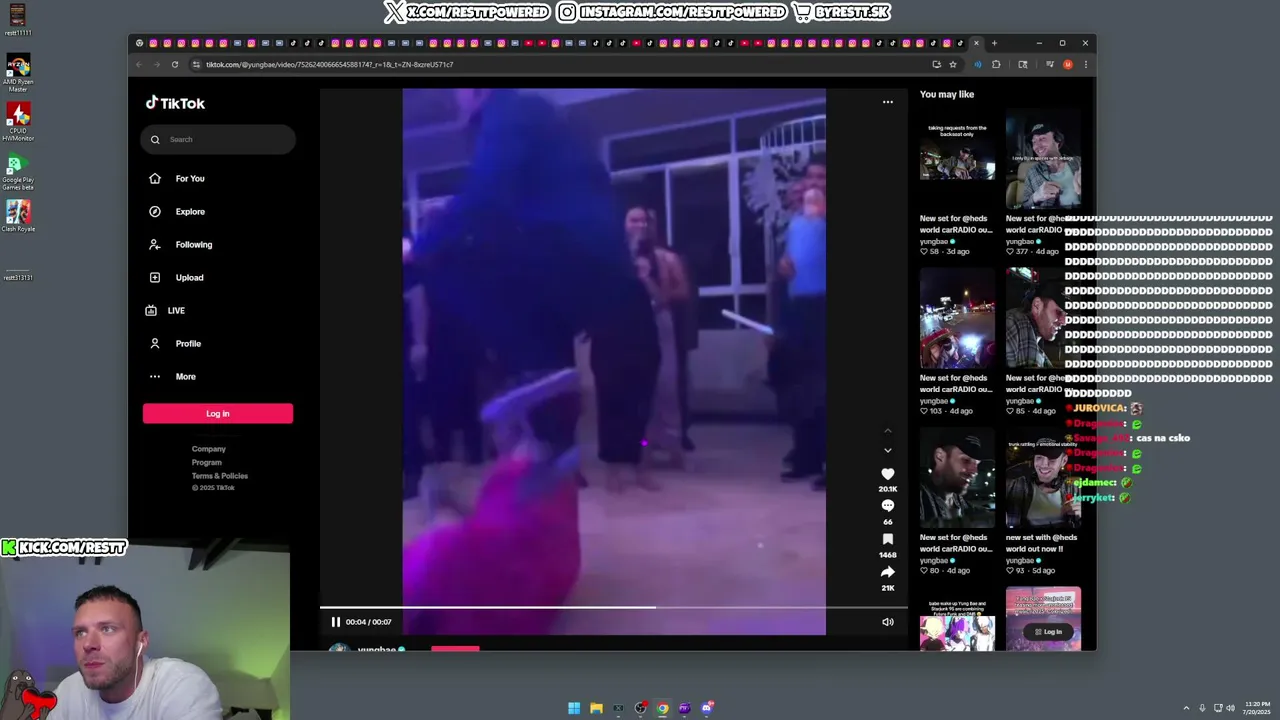This screenshot has height=720, width=1280.
Task: Open OBS Studio from the taskbar
Action: [640, 708]
